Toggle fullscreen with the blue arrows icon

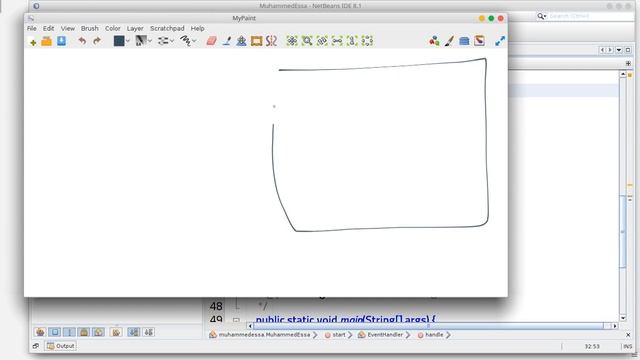coord(500,41)
